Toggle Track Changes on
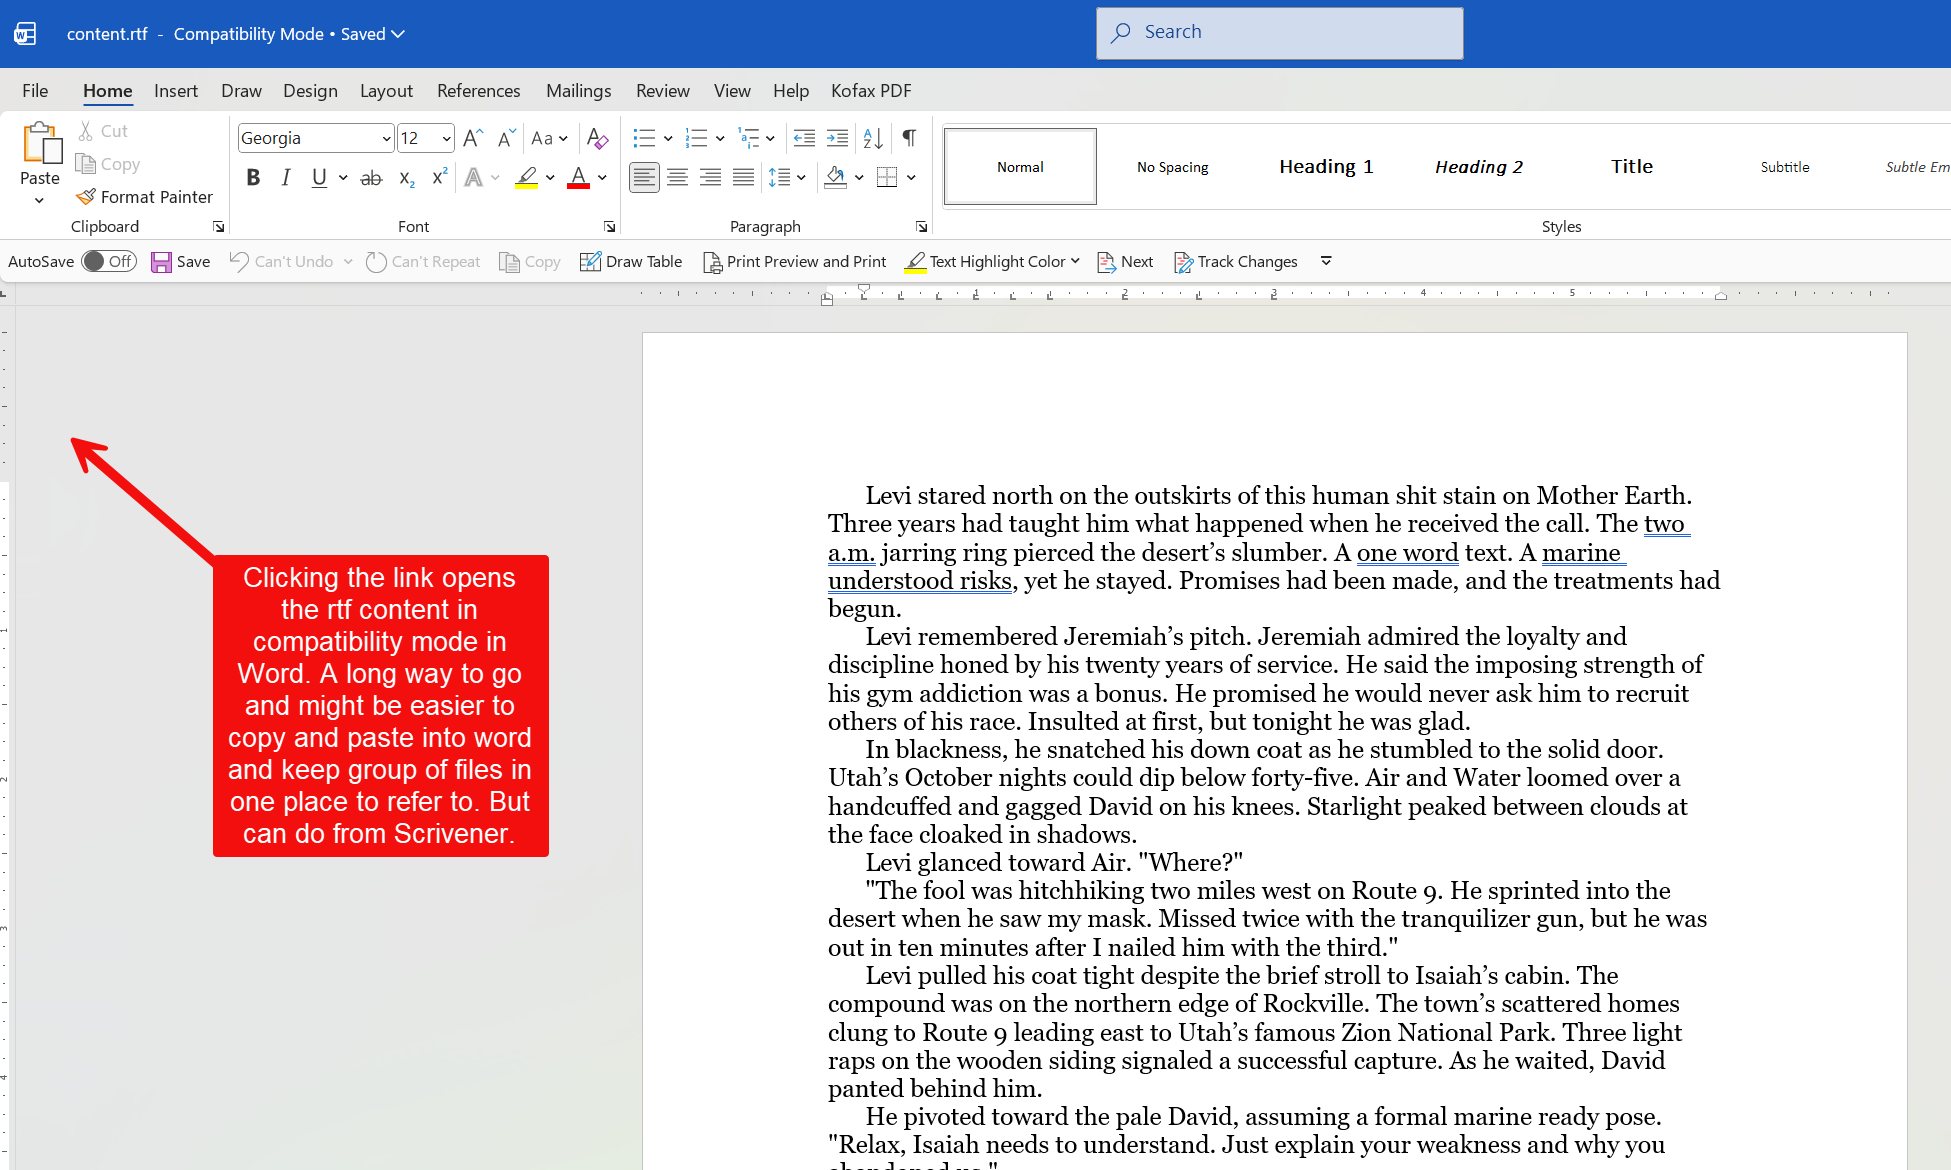This screenshot has width=1951, height=1170. pyautogui.click(x=1236, y=261)
